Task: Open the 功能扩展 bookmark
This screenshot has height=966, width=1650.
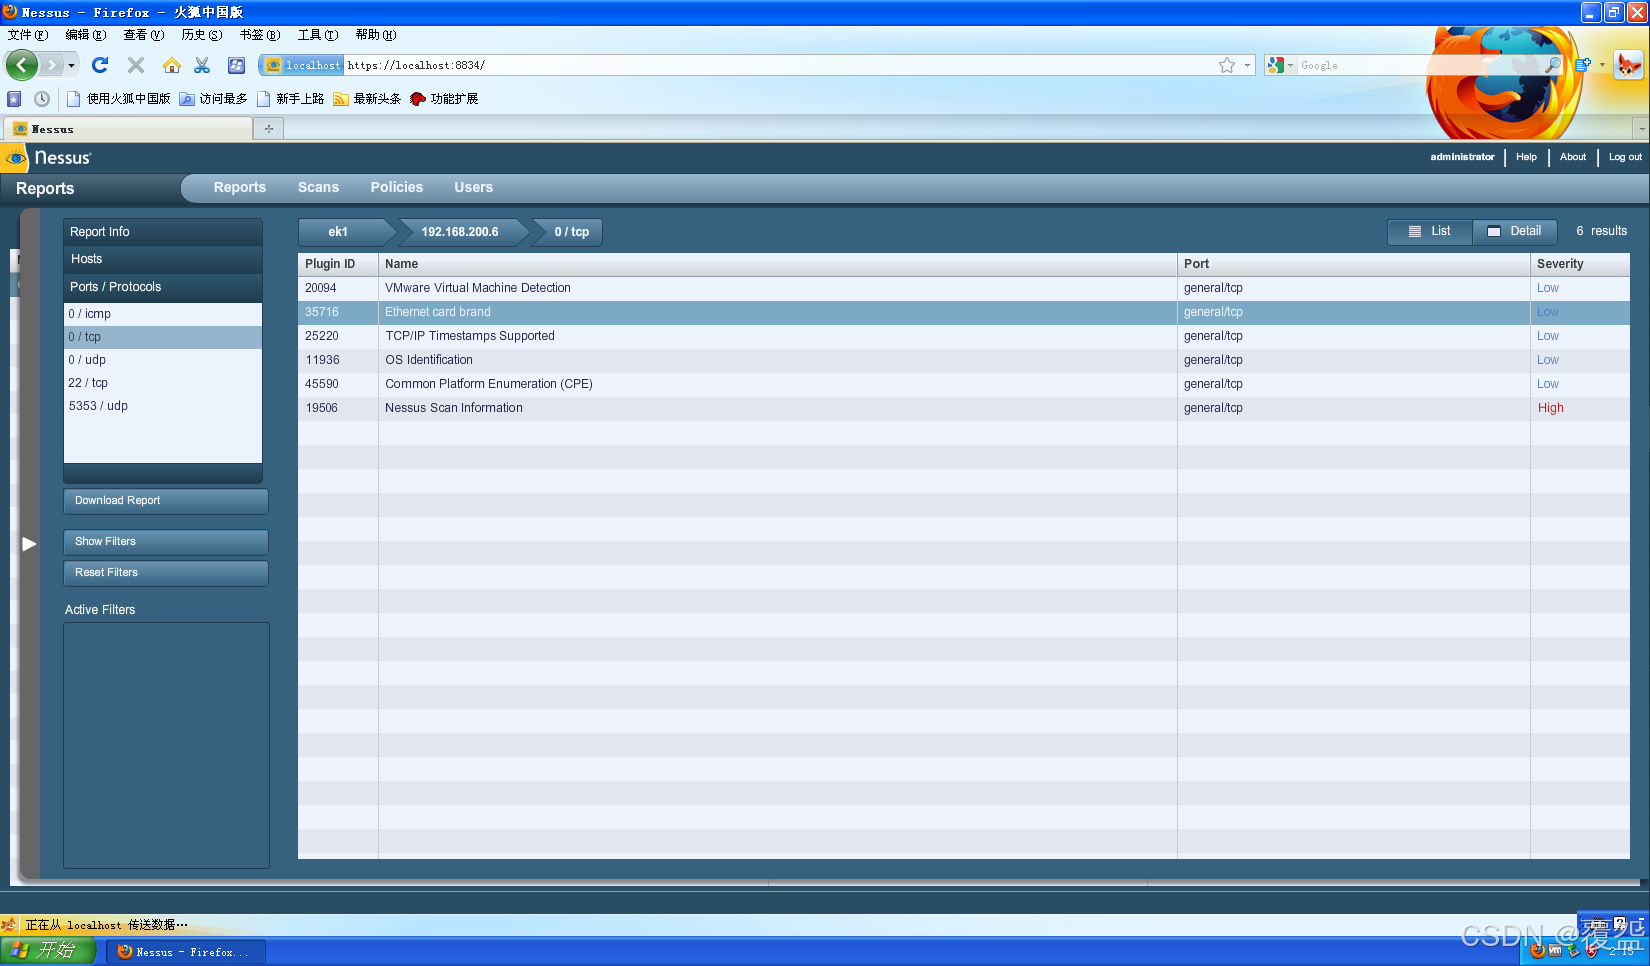Action: tap(444, 99)
